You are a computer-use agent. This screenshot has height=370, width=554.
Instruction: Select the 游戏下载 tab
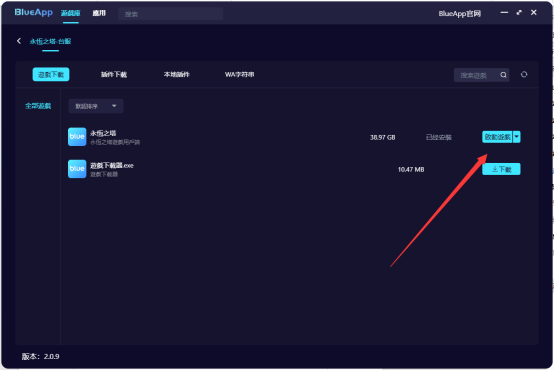(x=51, y=75)
